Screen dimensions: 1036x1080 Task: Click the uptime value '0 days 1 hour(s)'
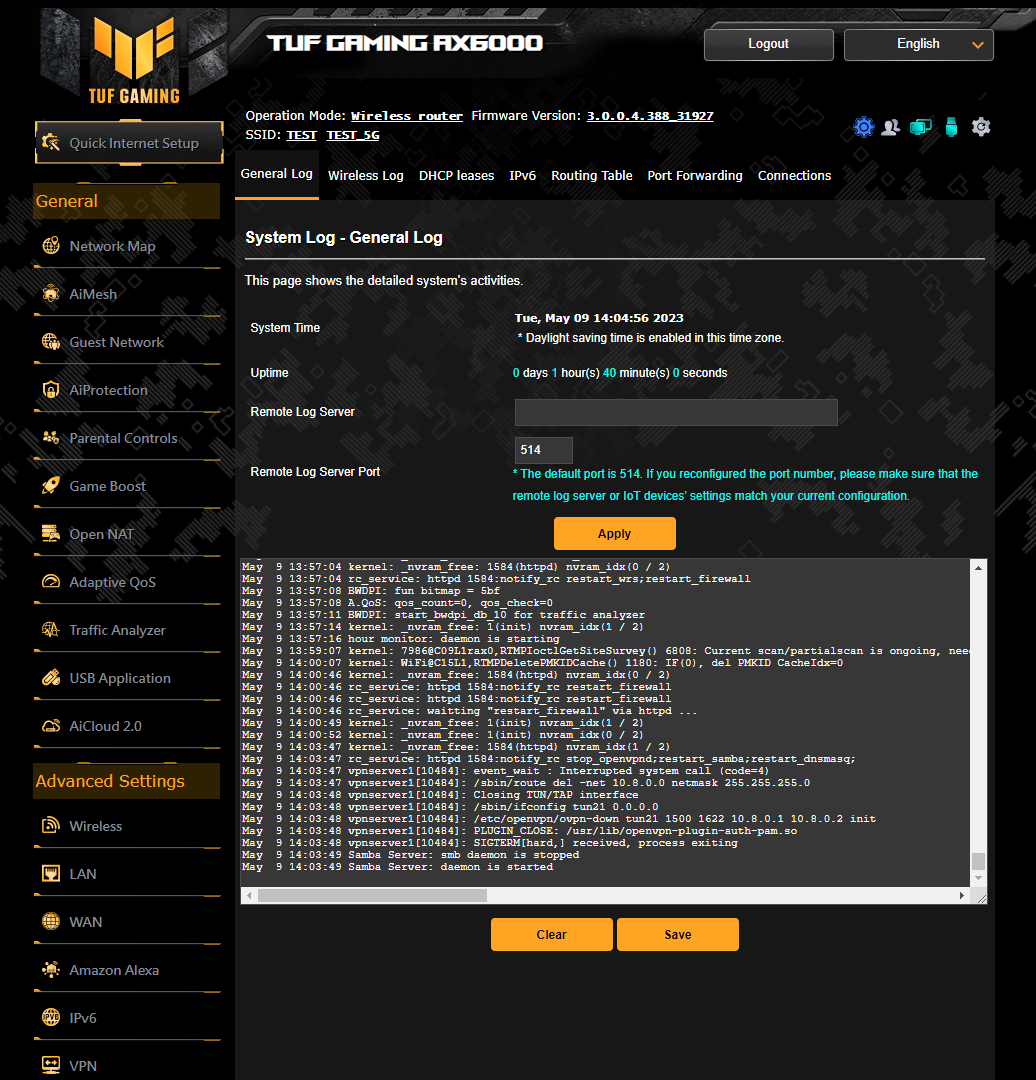[x=556, y=373]
